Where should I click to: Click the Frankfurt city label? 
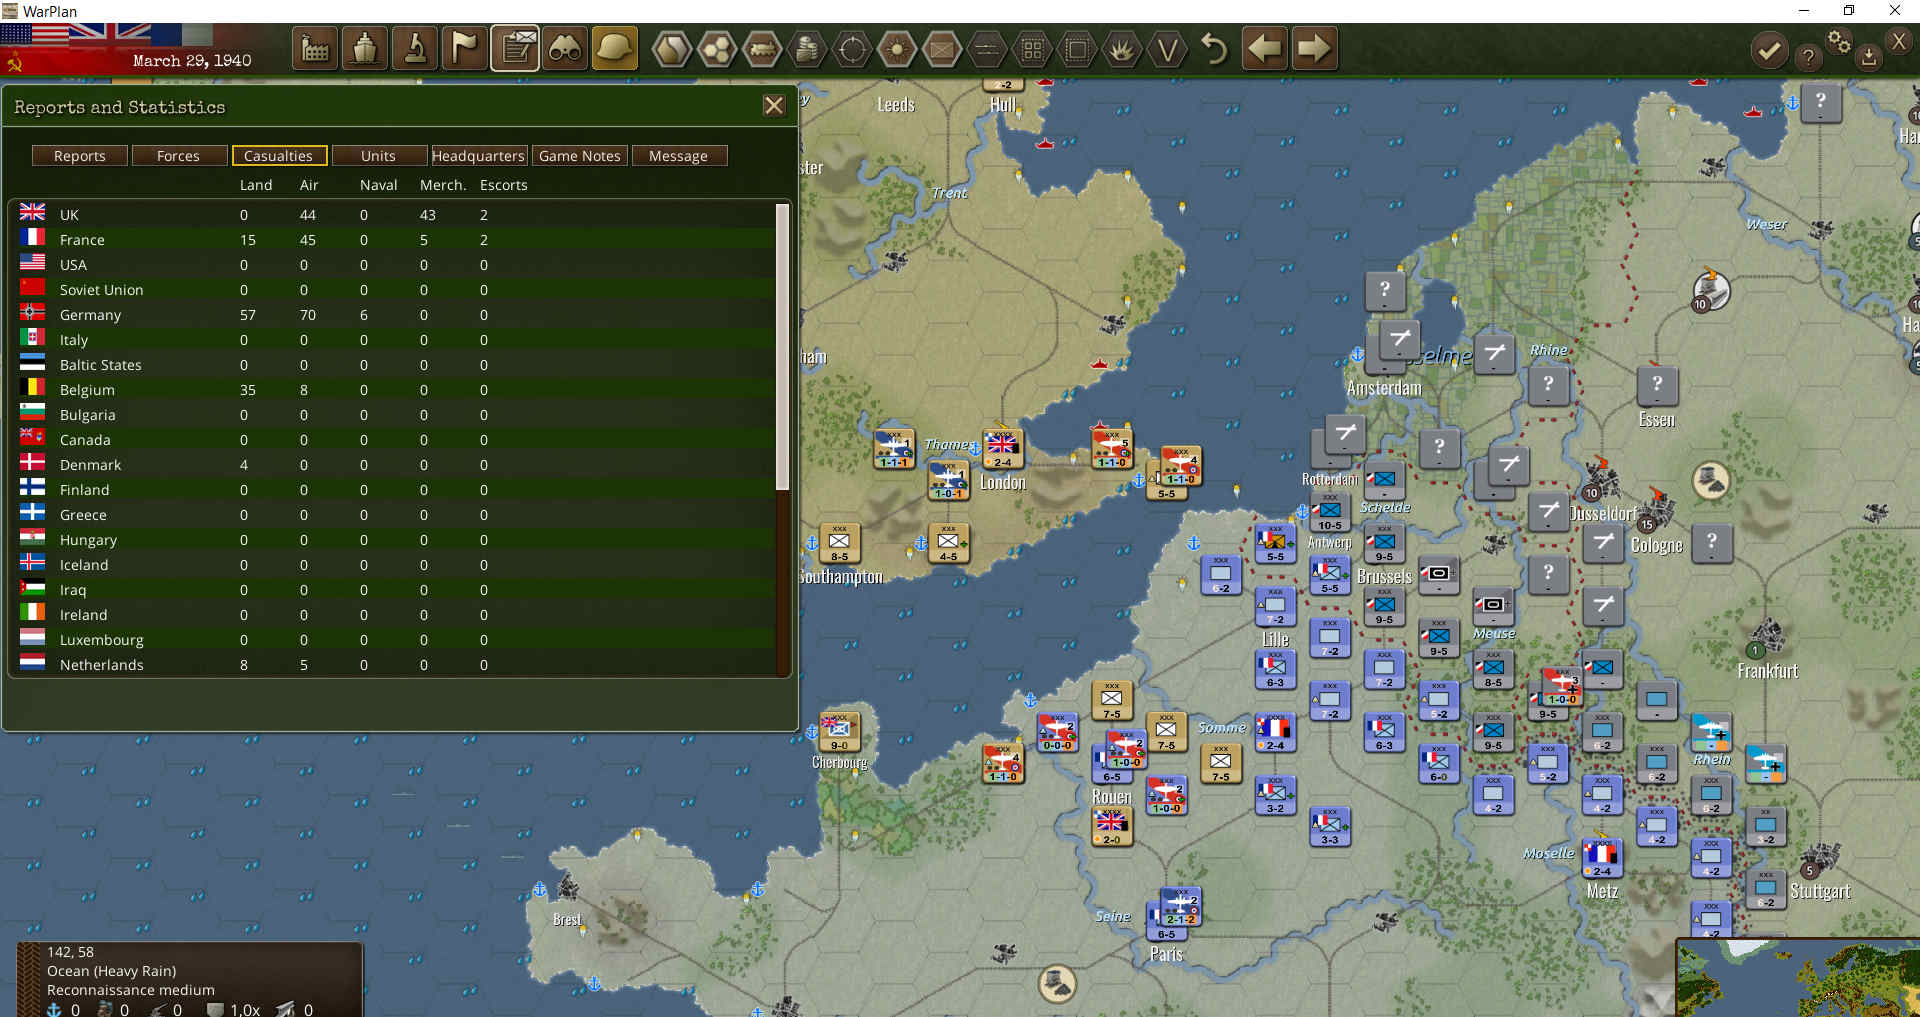coord(1767,671)
